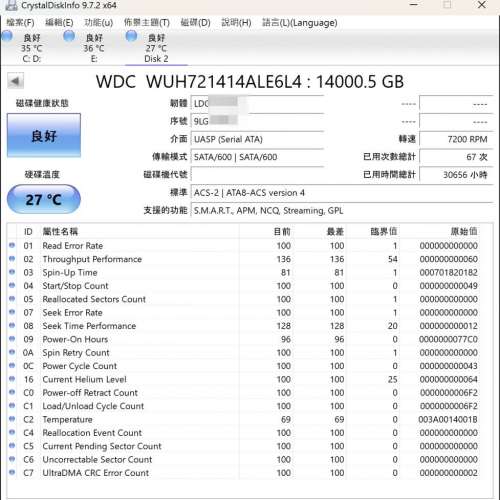
Task: Click the blue 良好 health status button
Action: coord(44,135)
